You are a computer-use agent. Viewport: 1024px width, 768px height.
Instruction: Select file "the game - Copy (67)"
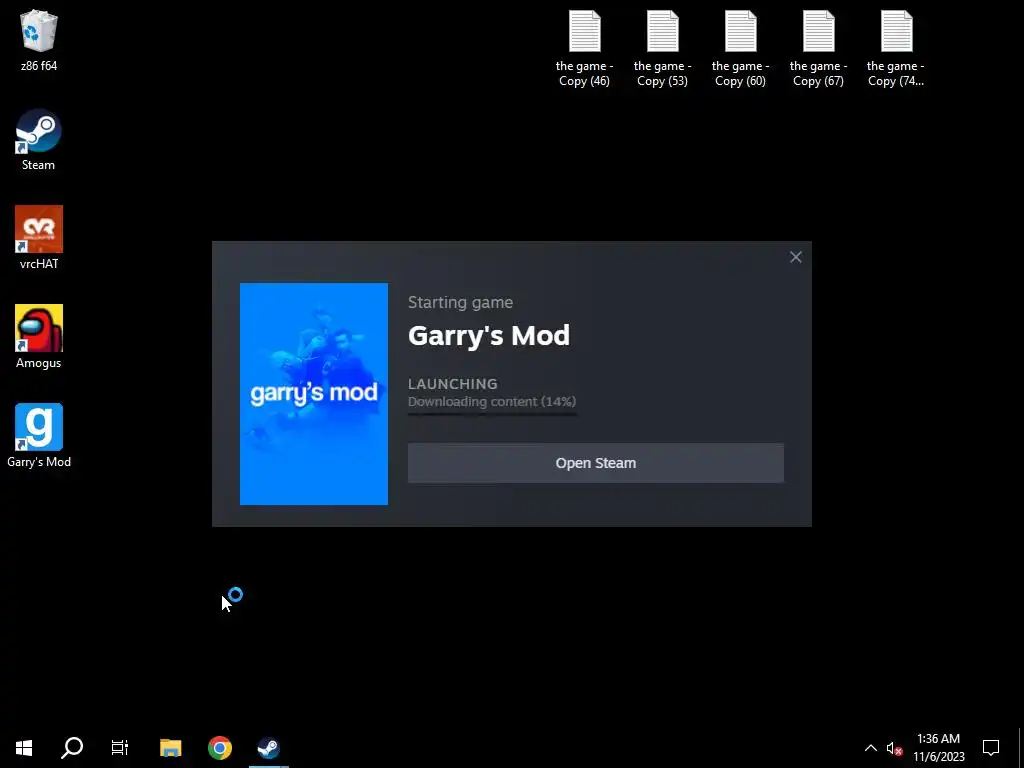[818, 49]
